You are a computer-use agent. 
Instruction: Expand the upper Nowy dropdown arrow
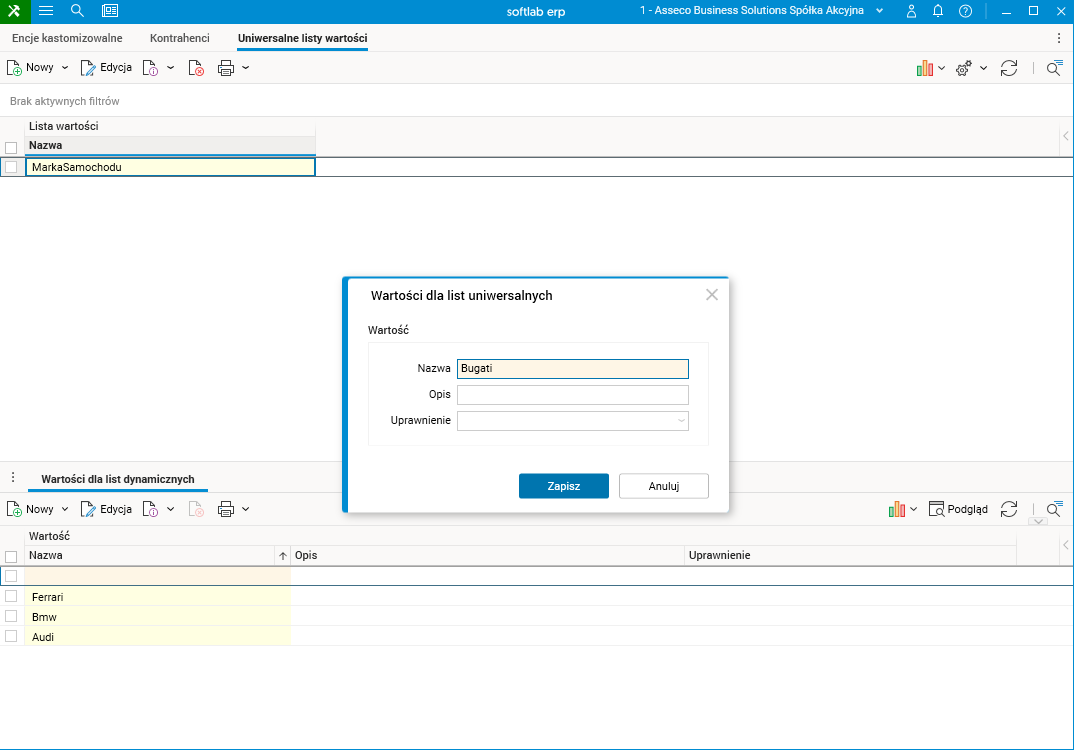[x=65, y=68]
